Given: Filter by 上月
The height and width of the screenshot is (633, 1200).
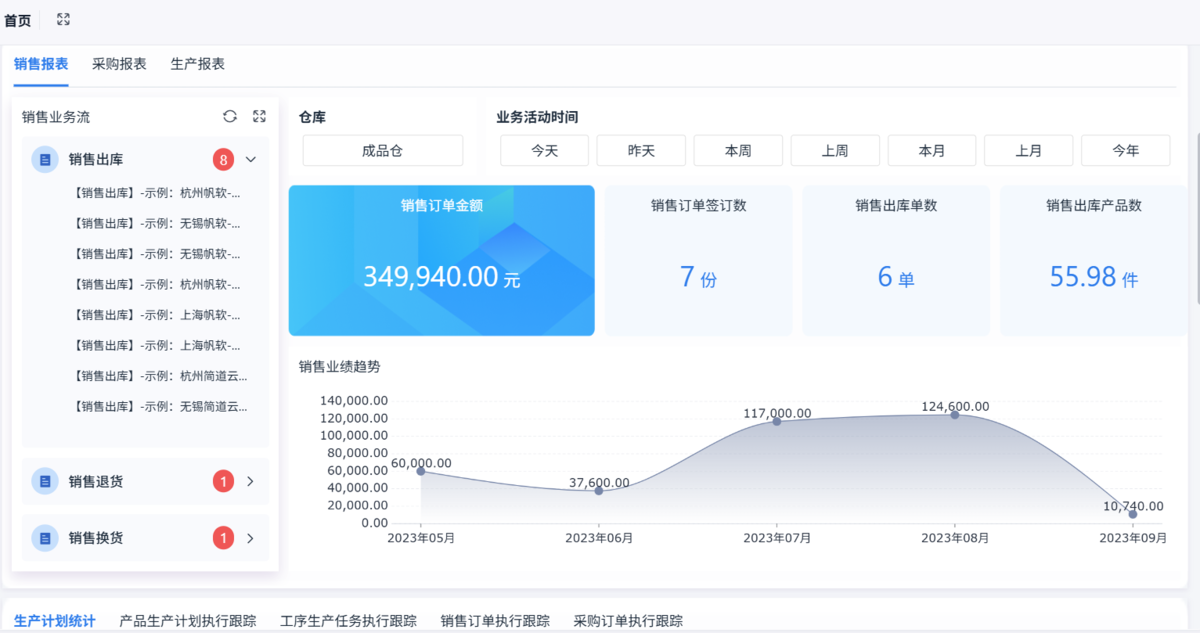Looking at the screenshot, I should 1028,151.
